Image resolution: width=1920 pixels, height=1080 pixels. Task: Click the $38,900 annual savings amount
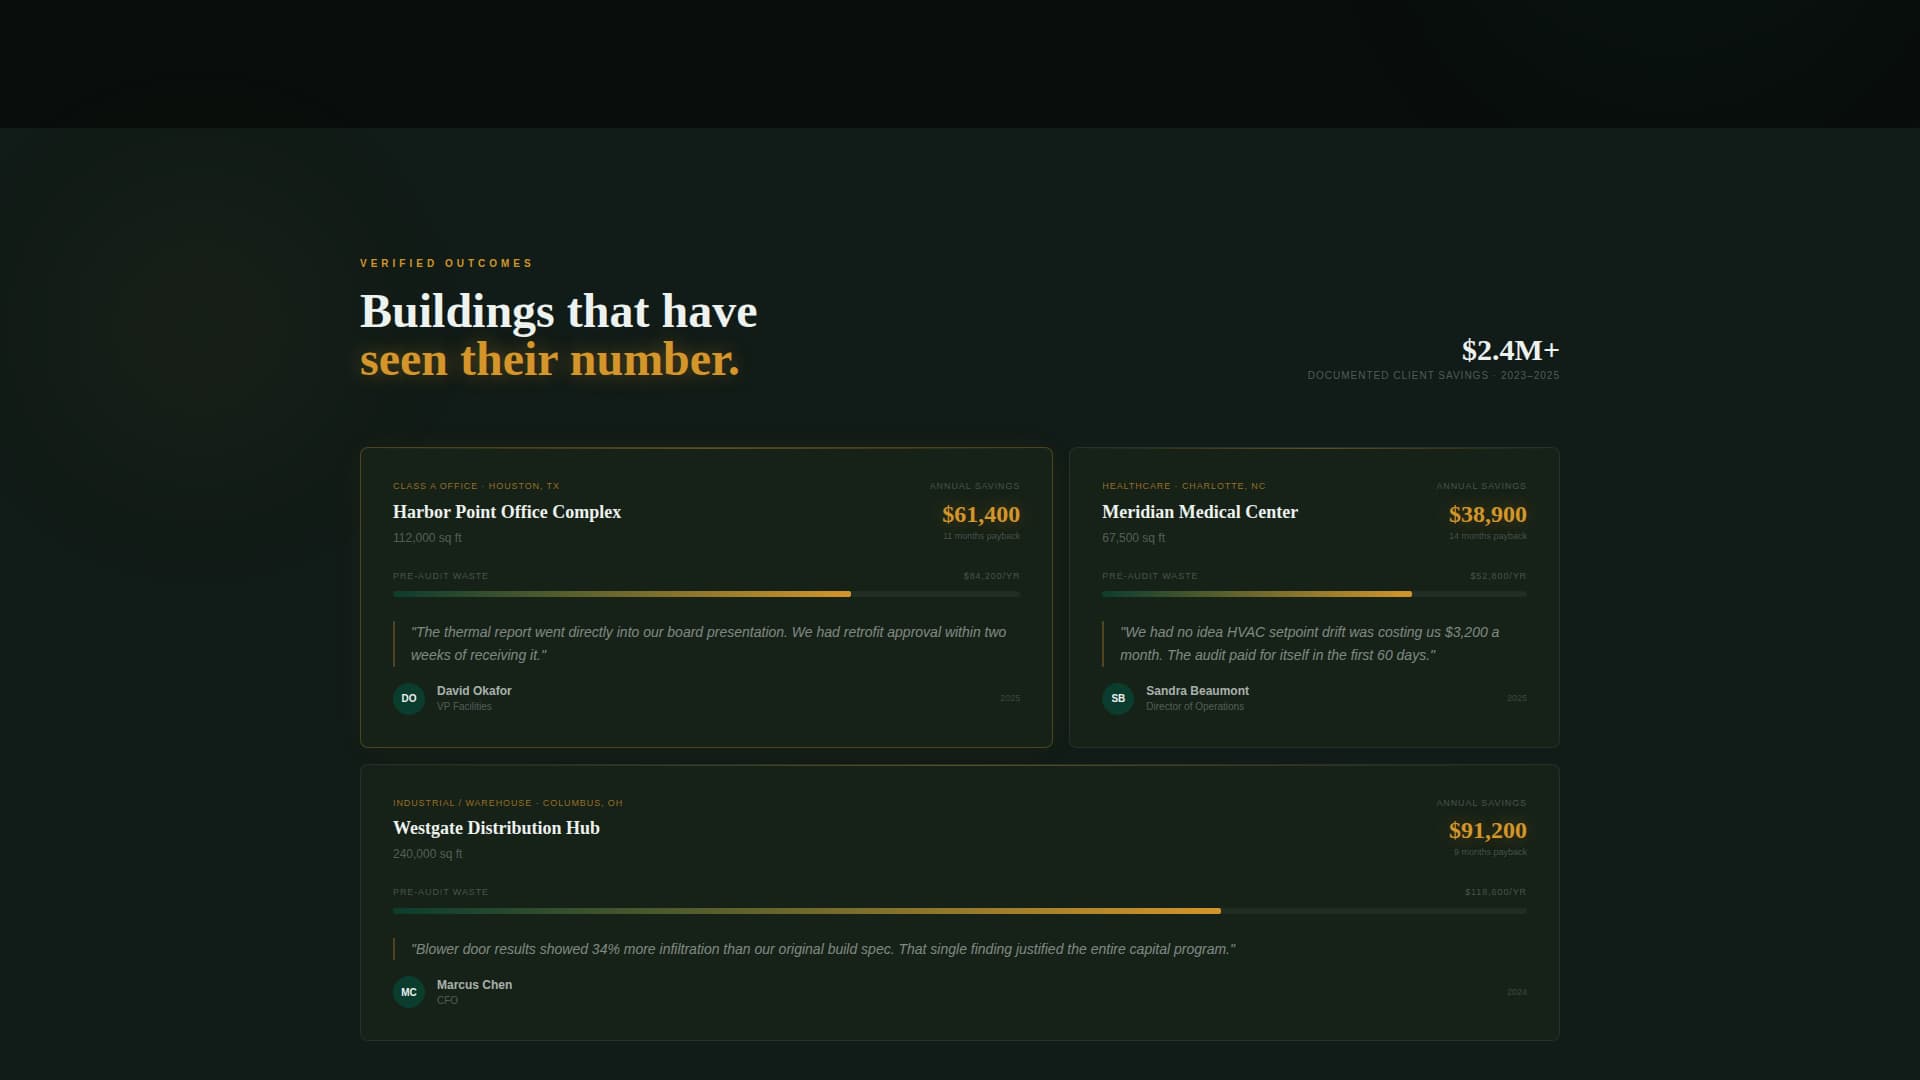pos(1487,515)
